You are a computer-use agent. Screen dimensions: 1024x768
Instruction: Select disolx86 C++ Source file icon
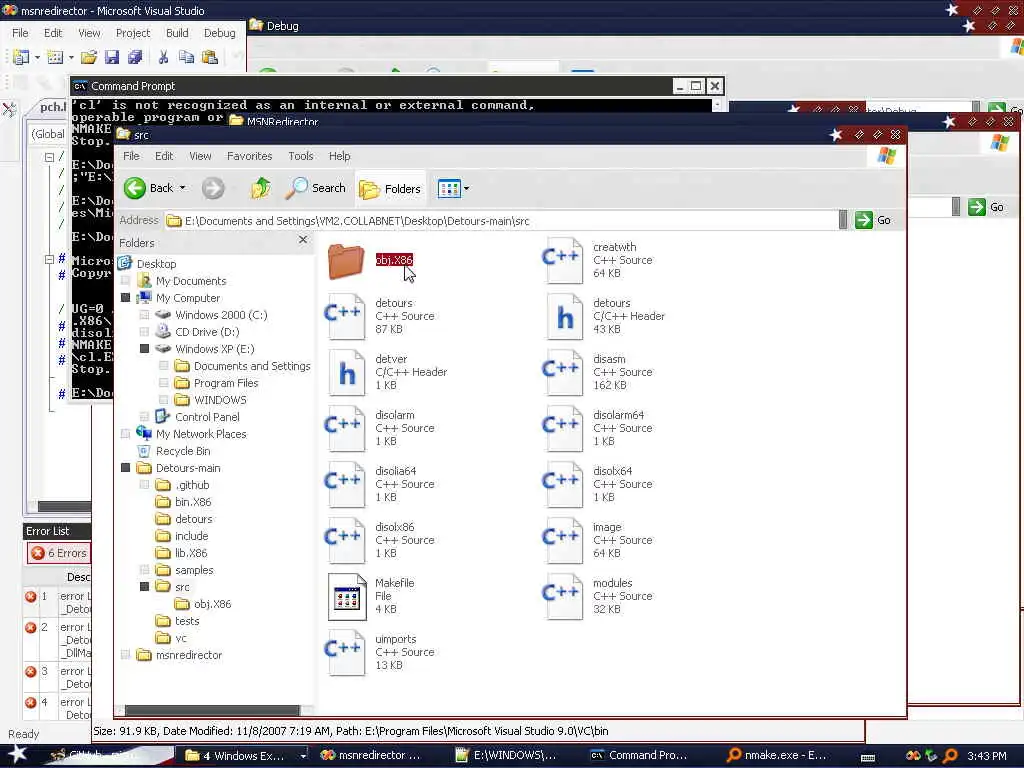344,541
